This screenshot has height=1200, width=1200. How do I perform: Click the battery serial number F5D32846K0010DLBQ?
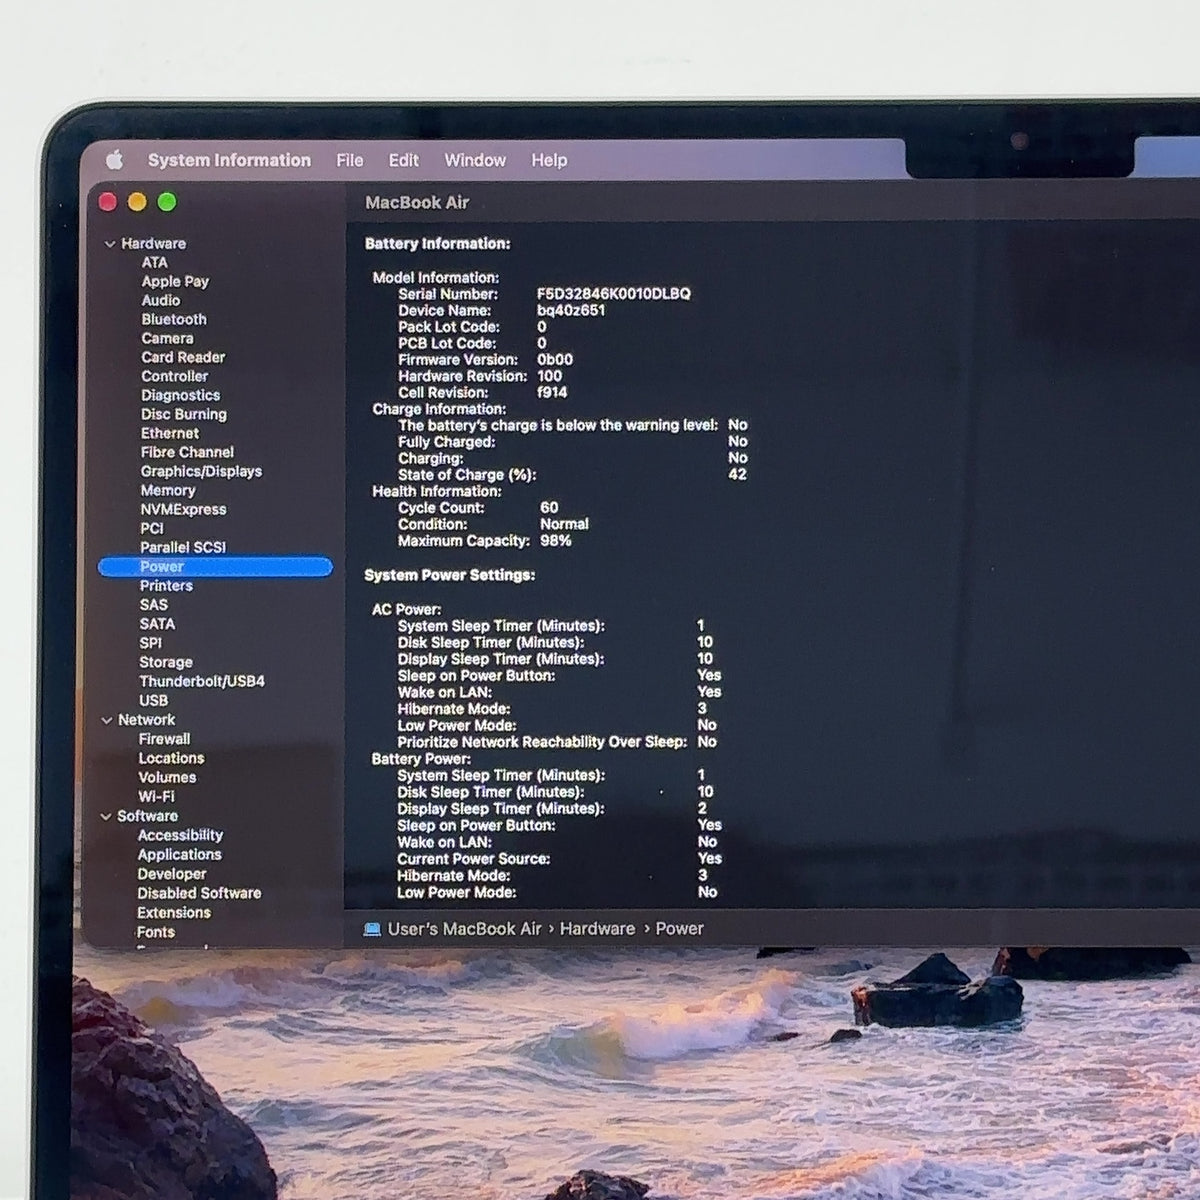coord(614,294)
